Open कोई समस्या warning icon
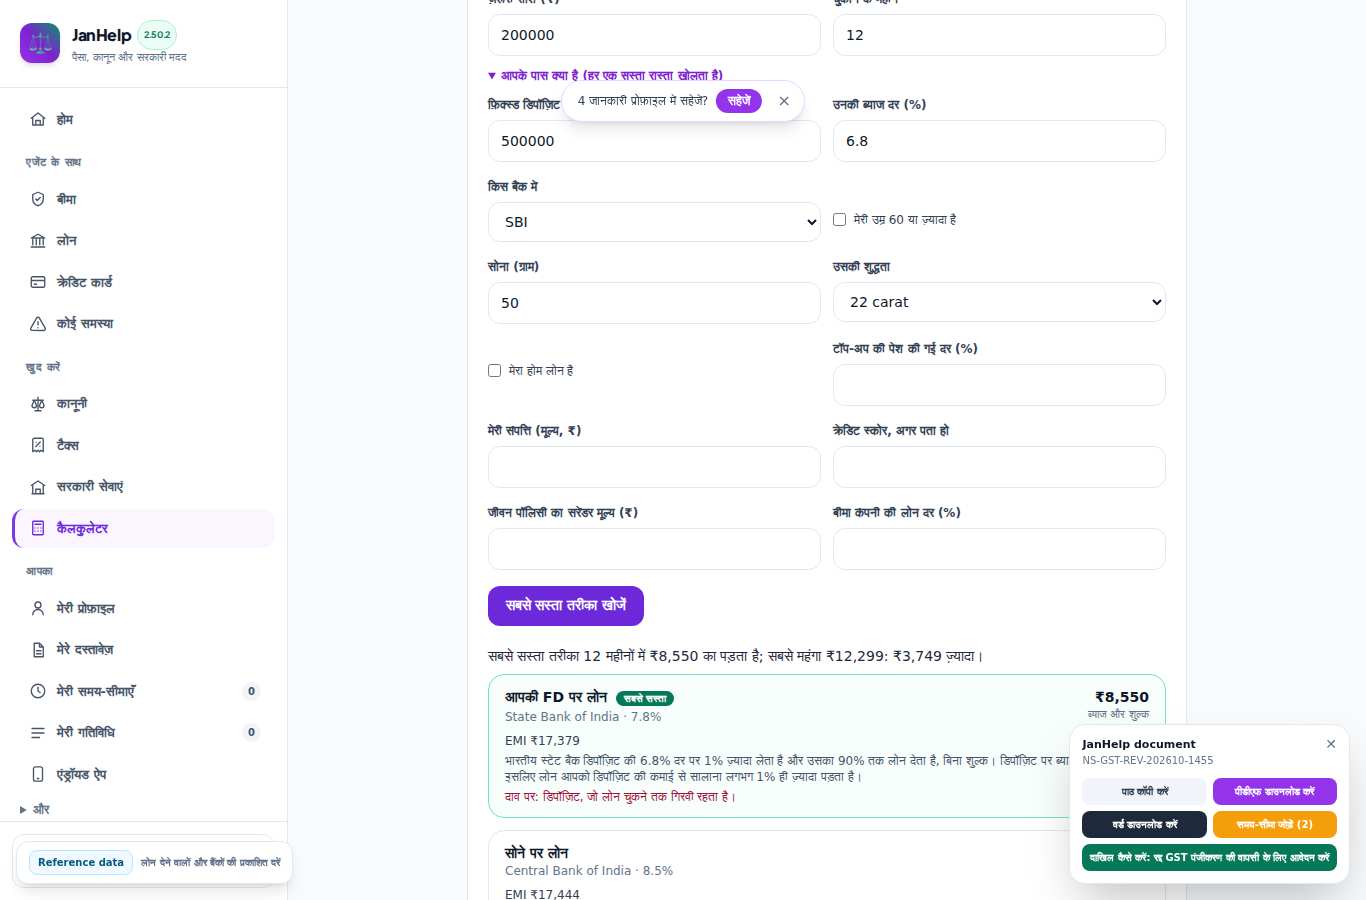 click(x=38, y=324)
